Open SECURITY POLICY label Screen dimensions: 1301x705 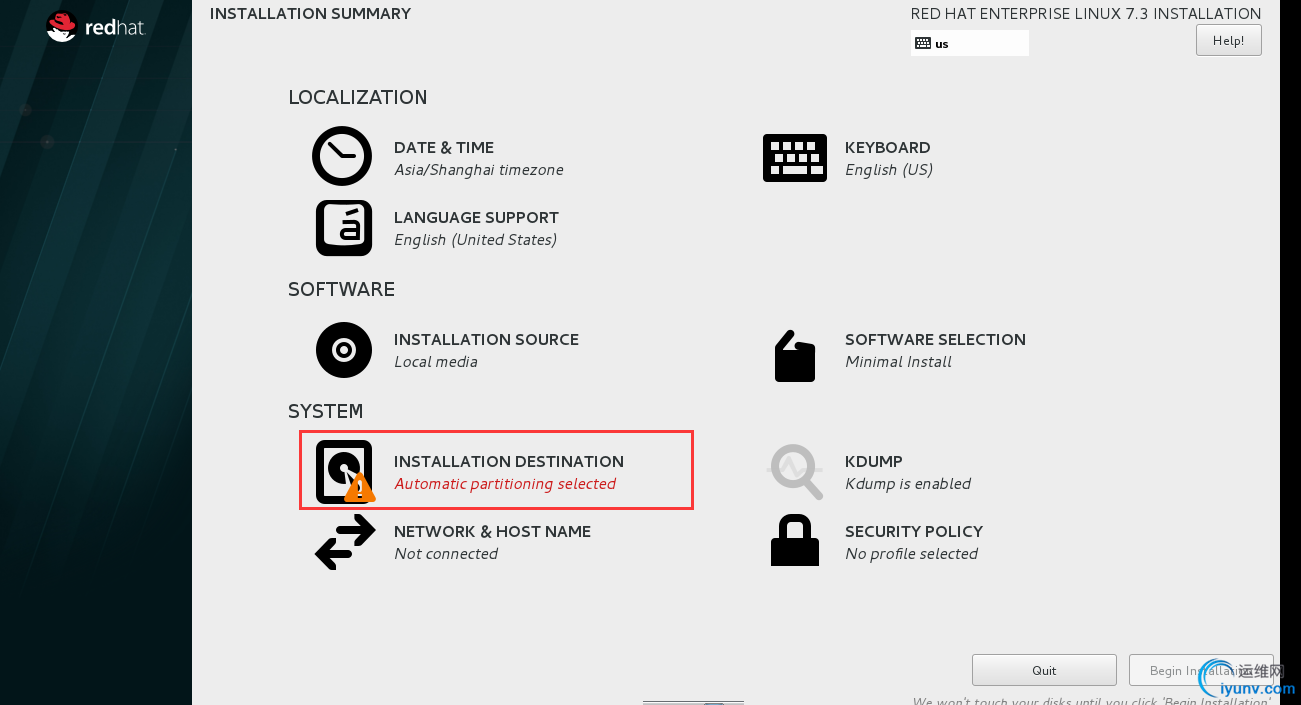[x=914, y=532]
